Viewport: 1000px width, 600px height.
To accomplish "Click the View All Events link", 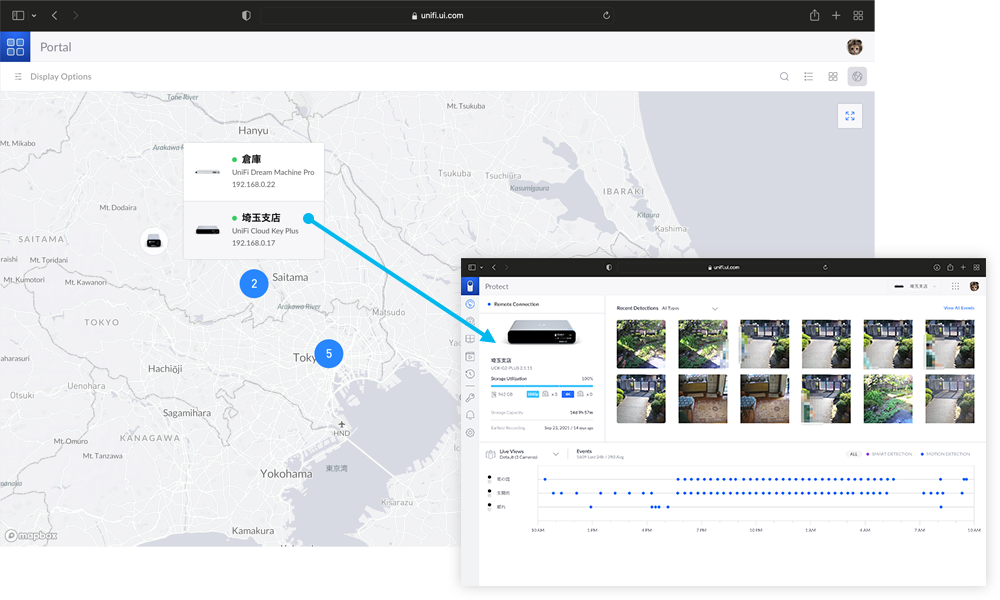I will tap(959, 308).
